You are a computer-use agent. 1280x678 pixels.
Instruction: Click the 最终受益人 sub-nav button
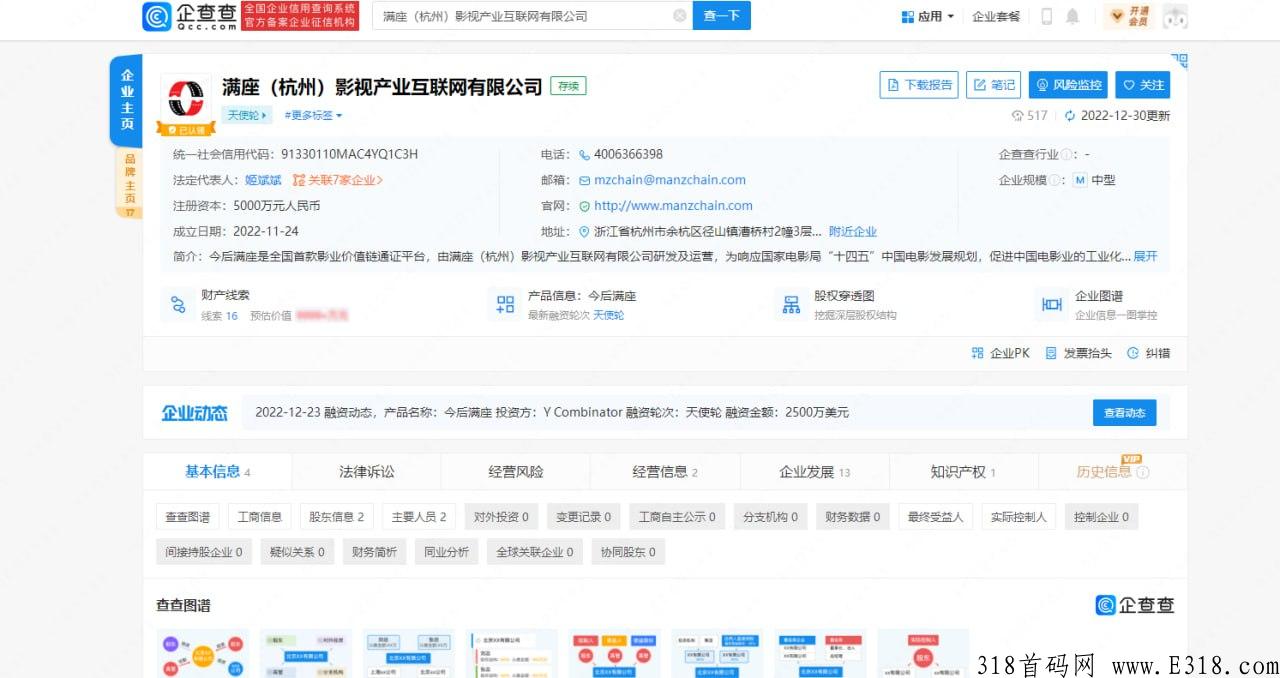tap(935, 517)
